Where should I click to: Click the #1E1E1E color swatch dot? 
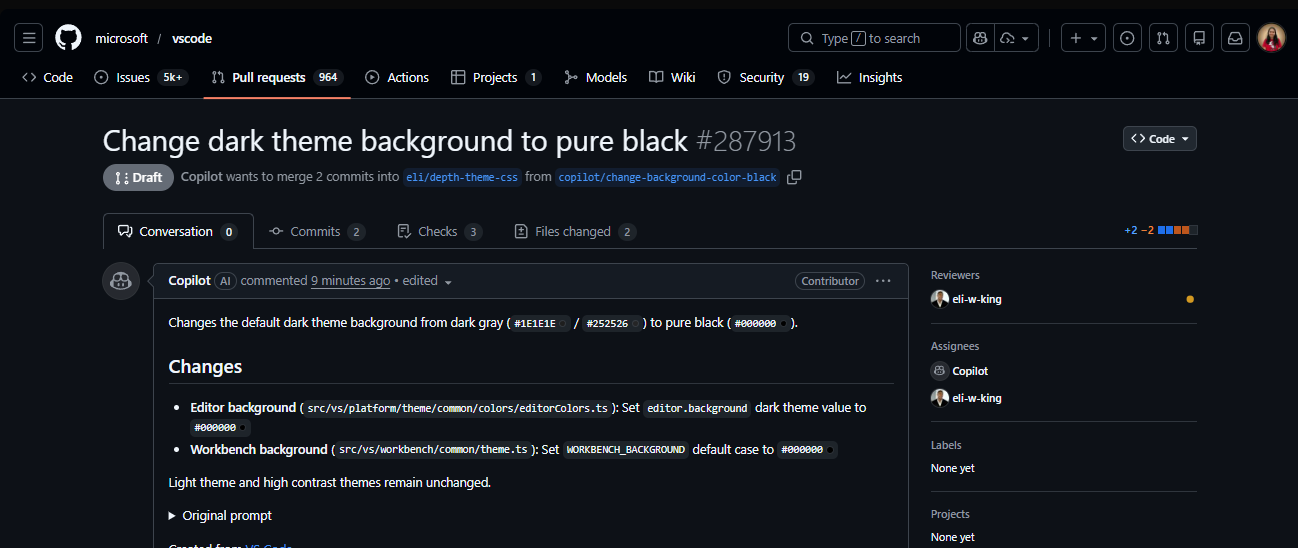tap(563, 323)
